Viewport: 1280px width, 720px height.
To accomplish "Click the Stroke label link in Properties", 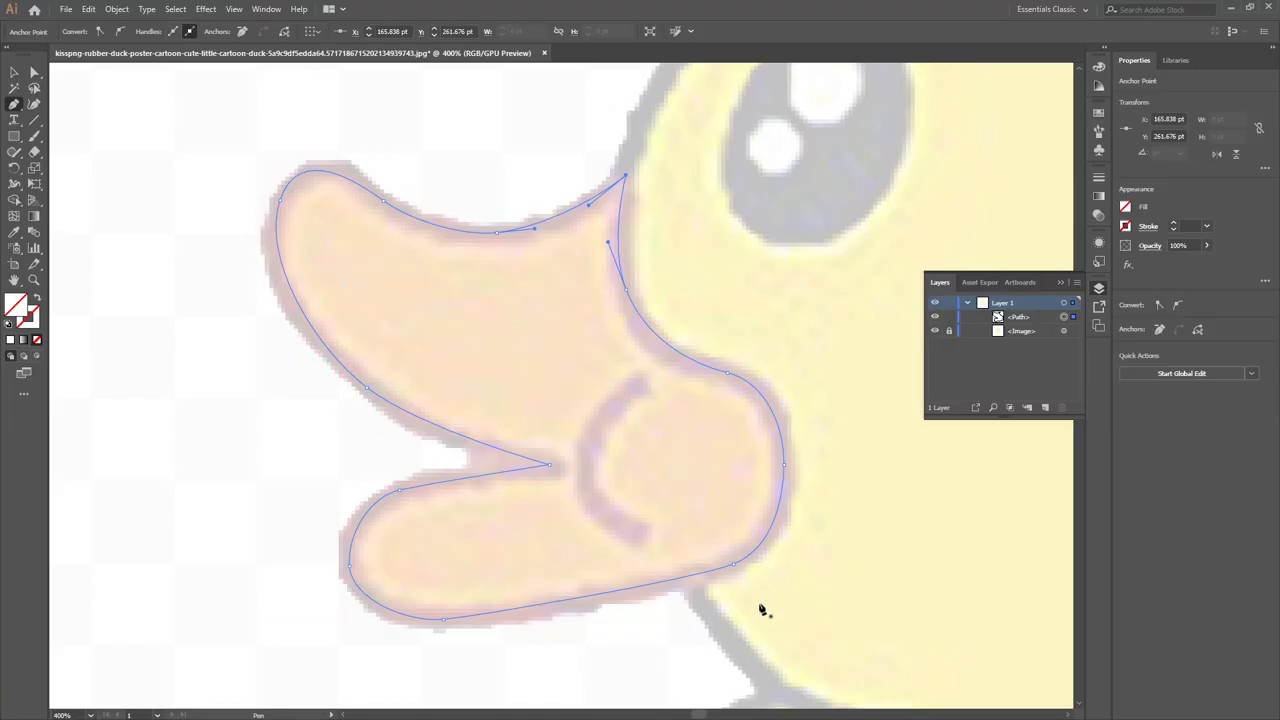I will (x=1148, y=226).
